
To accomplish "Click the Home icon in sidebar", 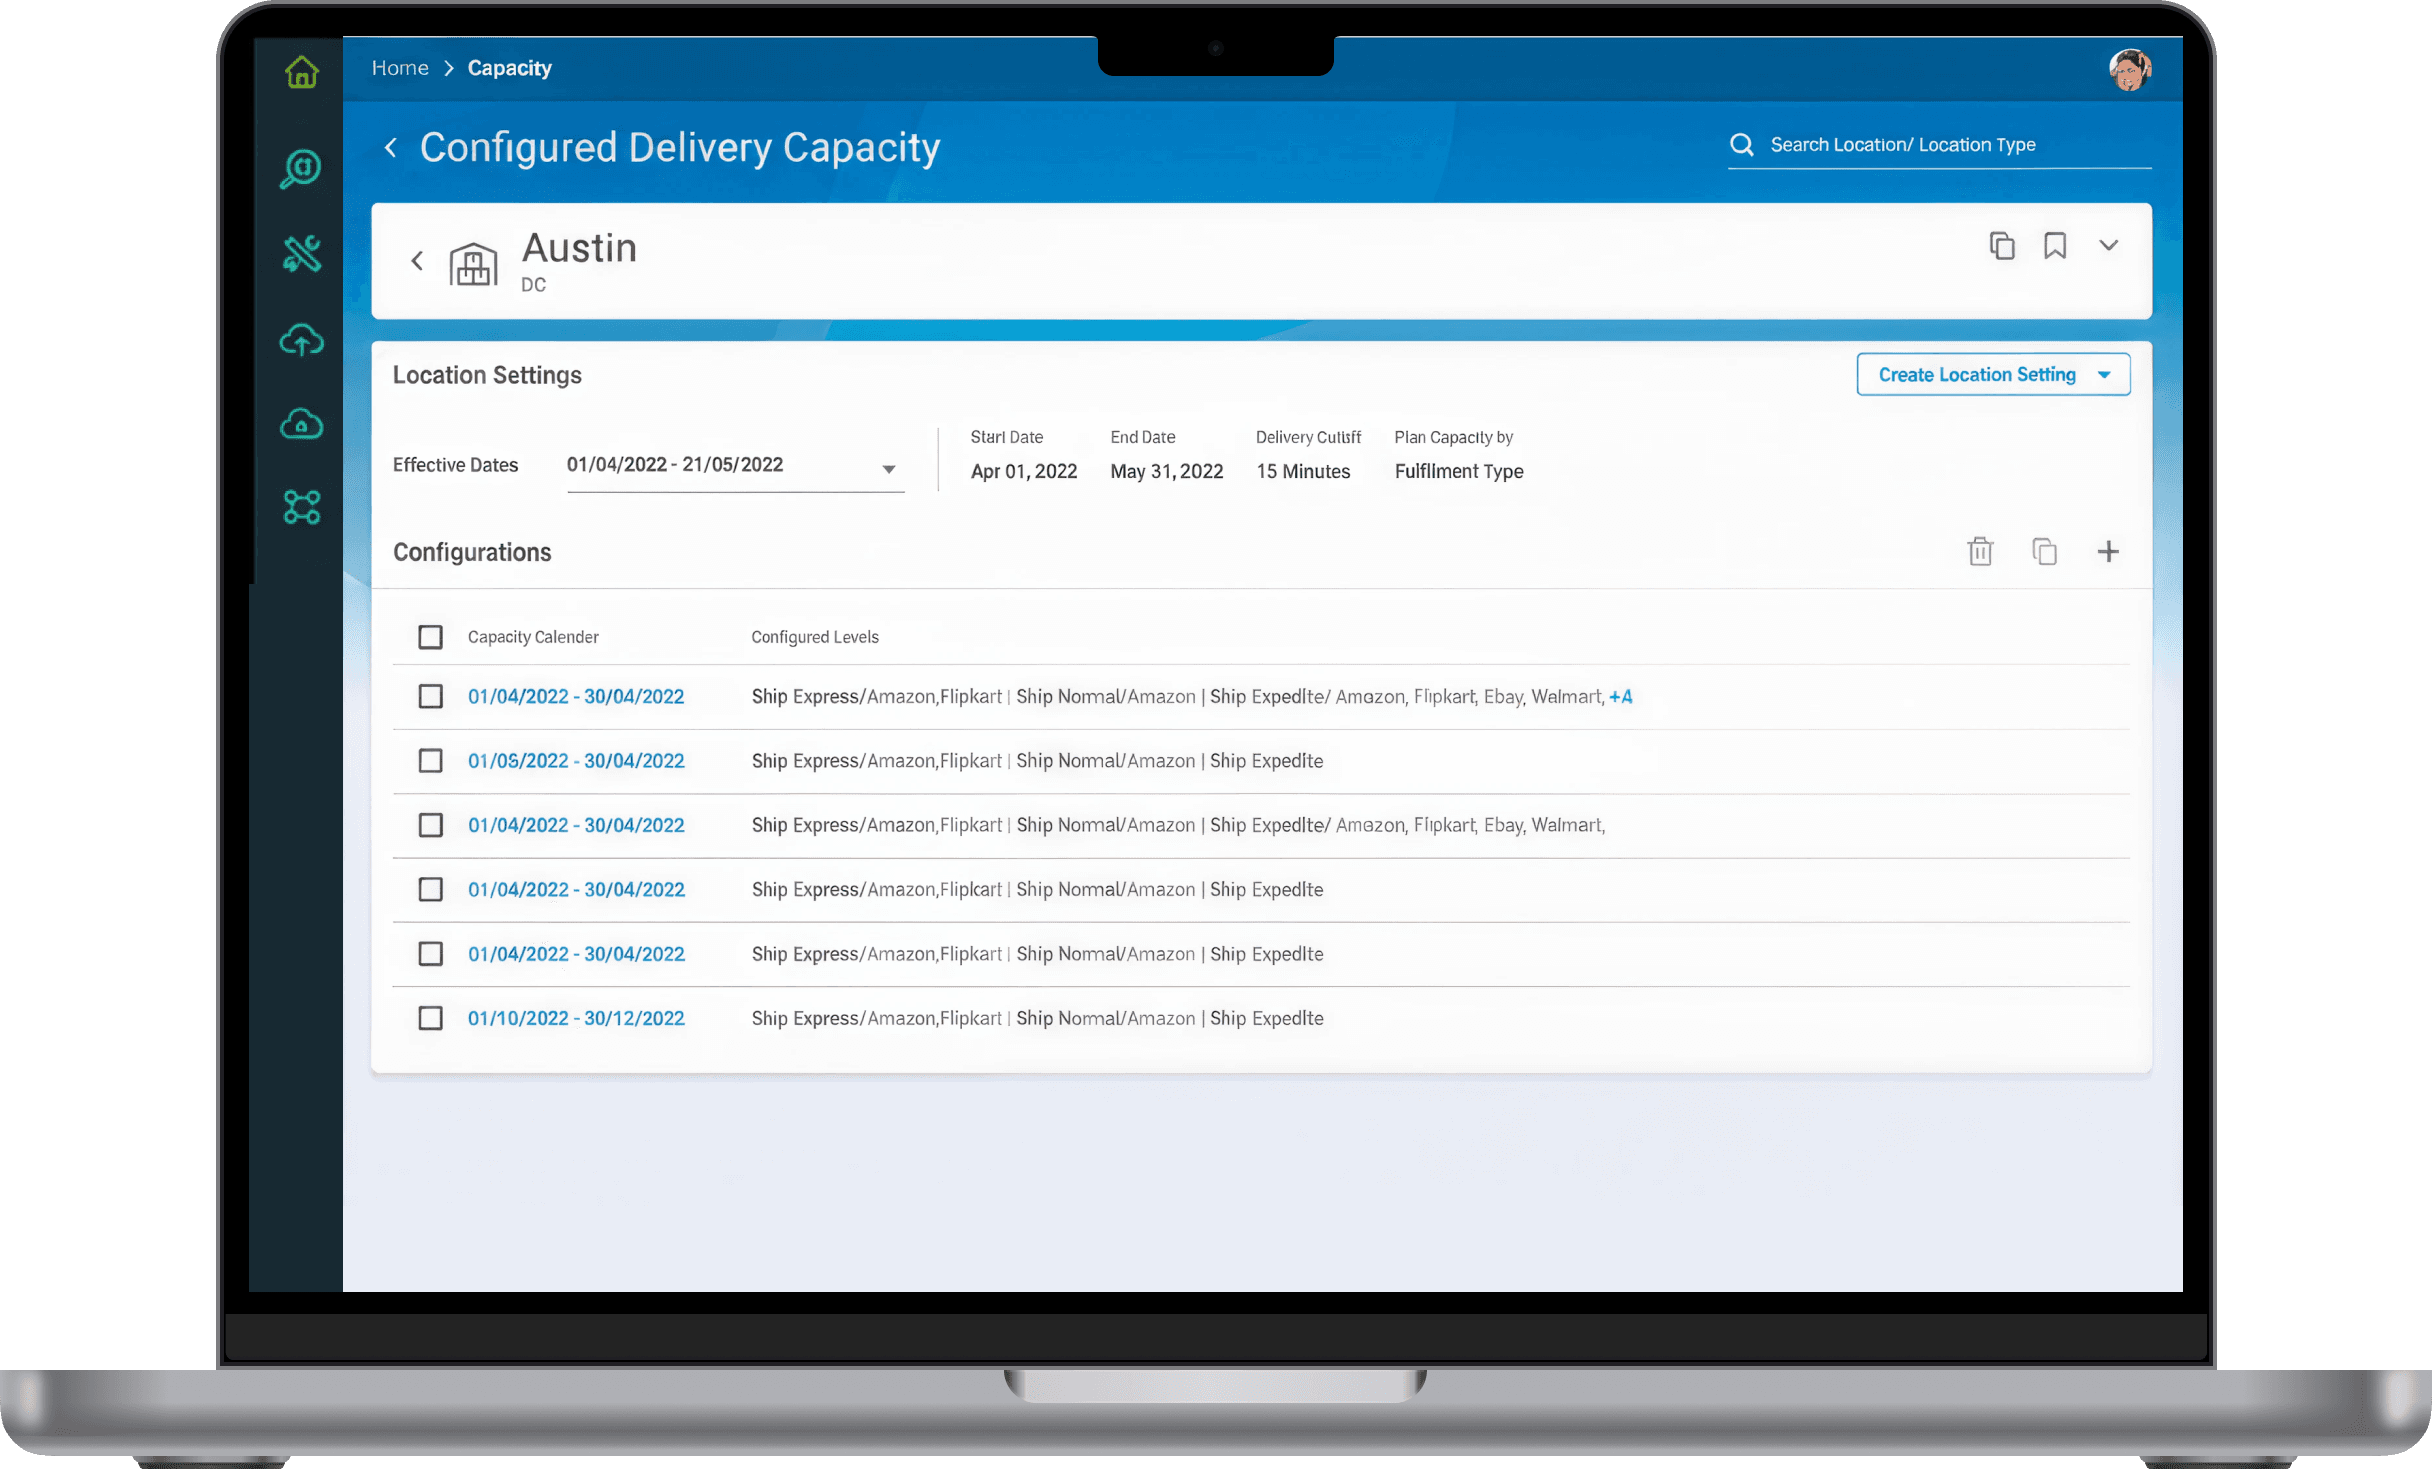I will [x=301, y=72].
